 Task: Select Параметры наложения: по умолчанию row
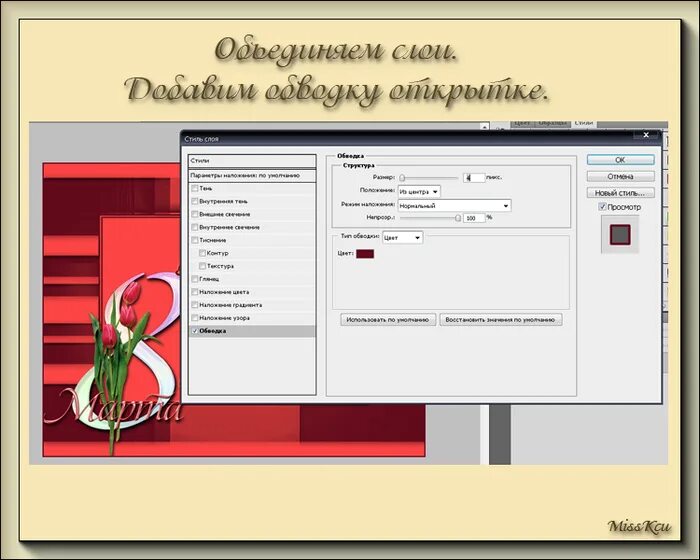[252, 176]
